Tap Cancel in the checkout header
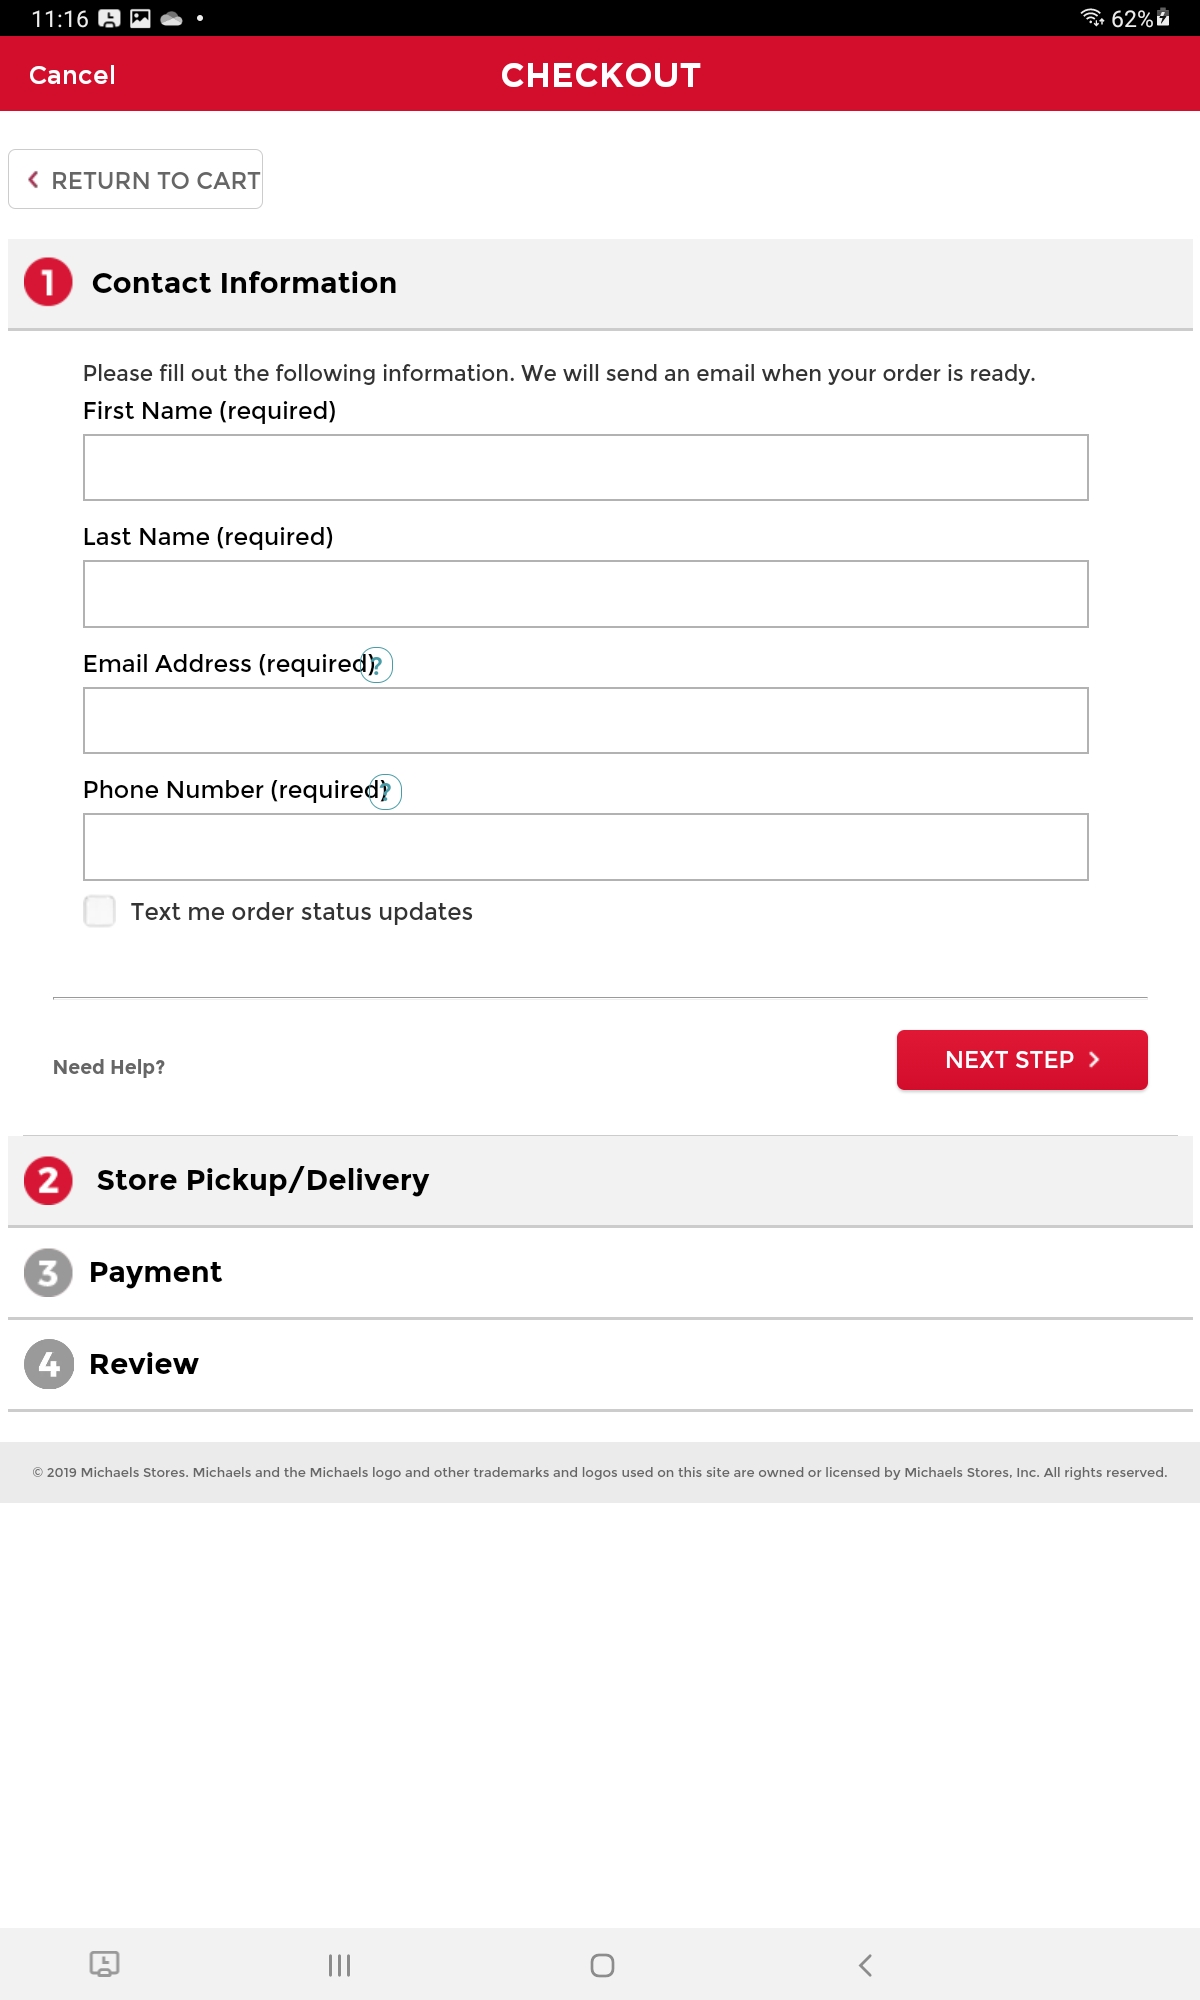 pyautogui.click(x=72, y=75)
